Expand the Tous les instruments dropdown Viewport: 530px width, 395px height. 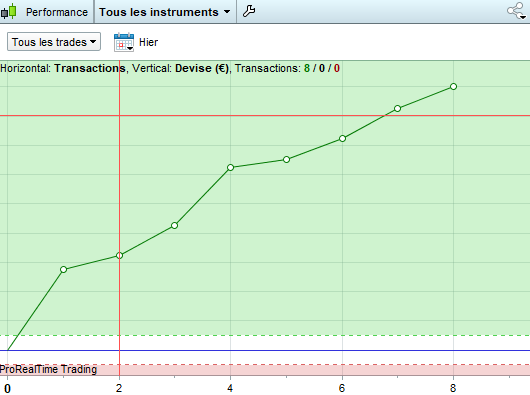[165, 12]
